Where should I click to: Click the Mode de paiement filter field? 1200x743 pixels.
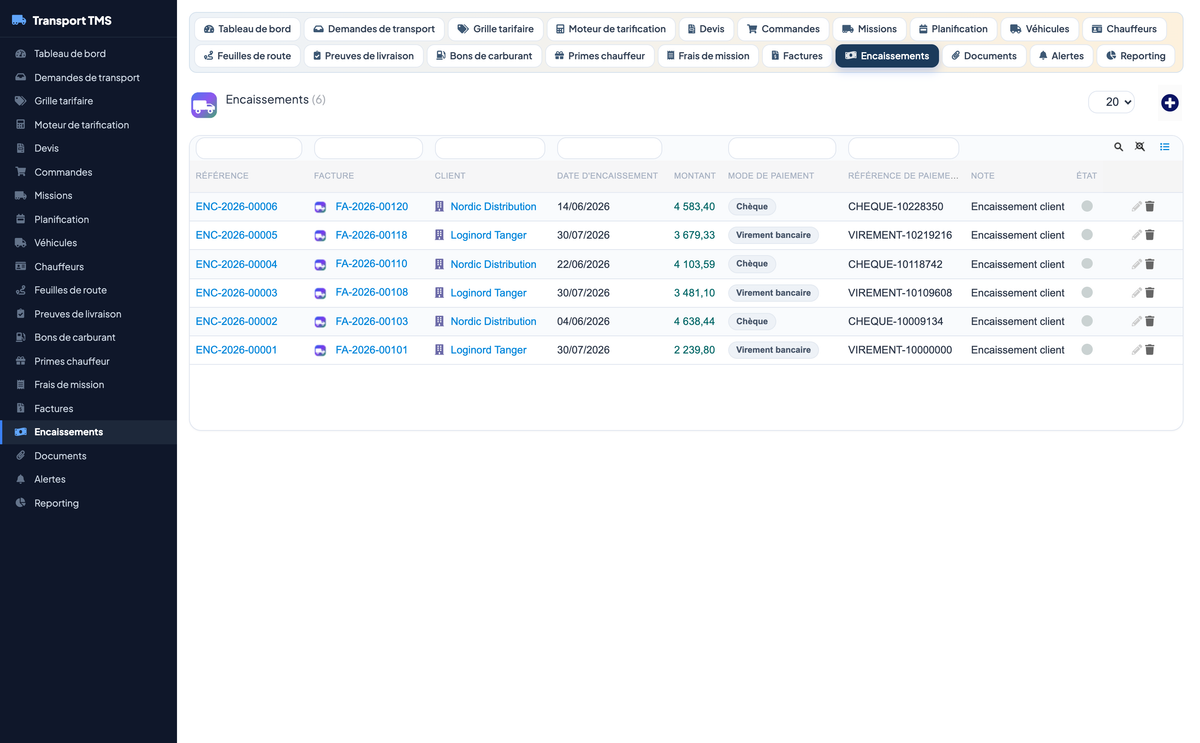(x=782, y=148)
